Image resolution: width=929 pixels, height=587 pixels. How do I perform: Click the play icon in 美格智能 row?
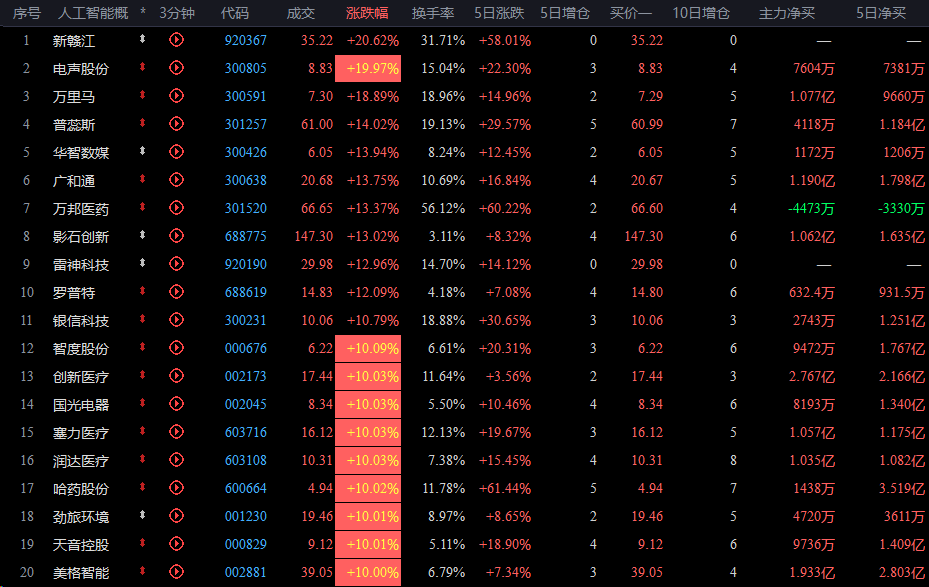tap(177, 572)
